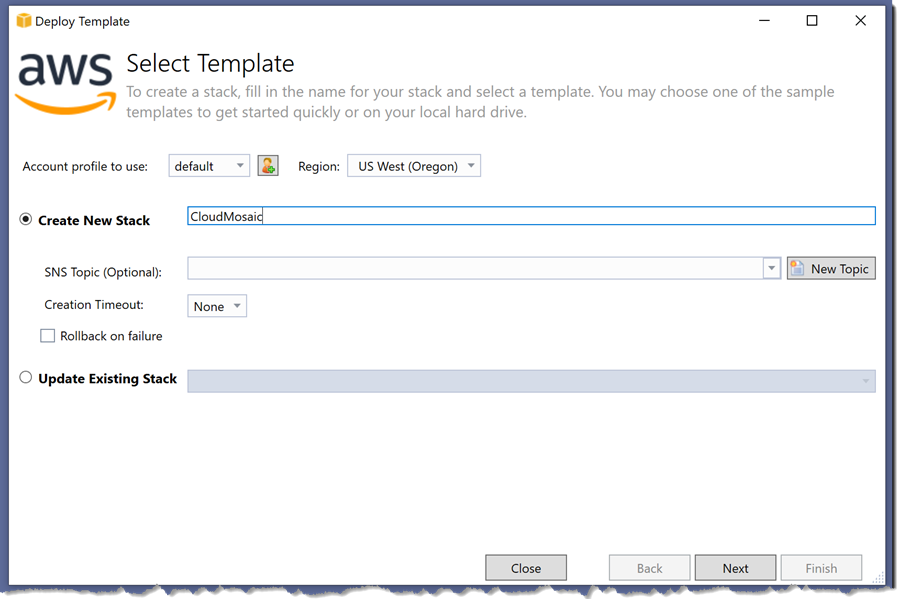Expand the SNS Topic dropdown arrow

click(x=771, y=269)
